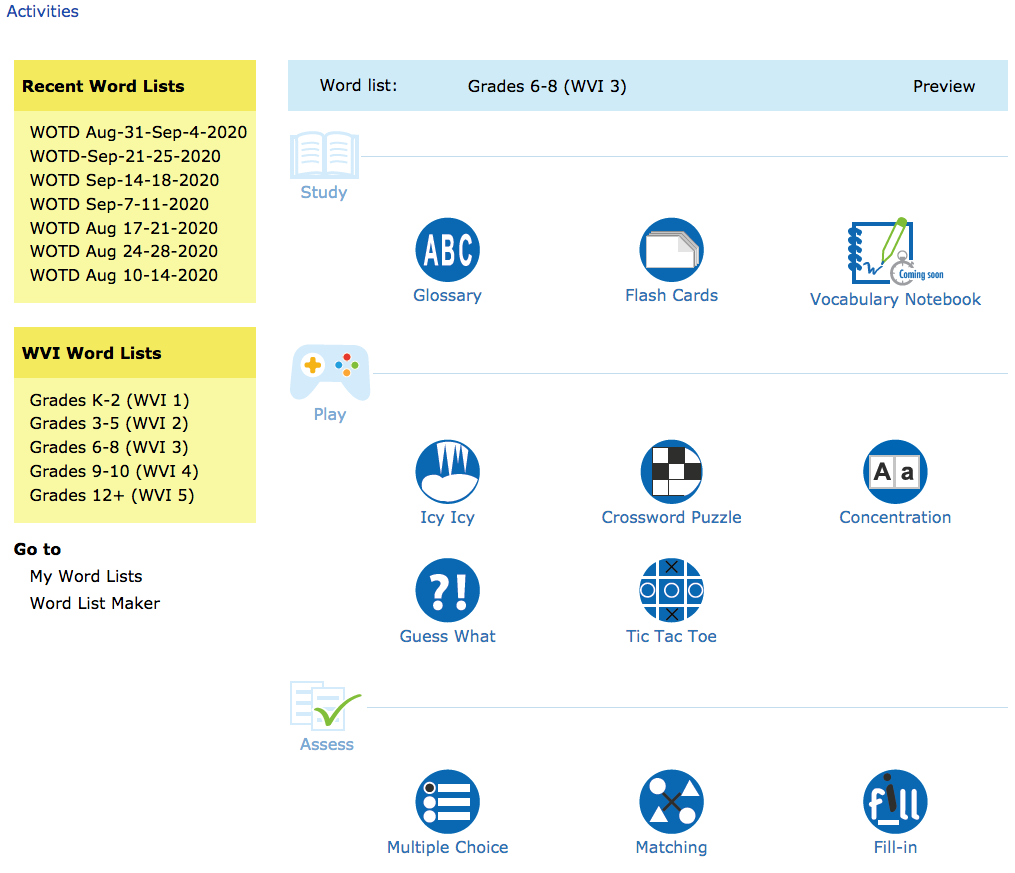The width and height of the screenshot is (1015, 873).
Task: Play the Concentration game icon
Action: tap(895, 472)
